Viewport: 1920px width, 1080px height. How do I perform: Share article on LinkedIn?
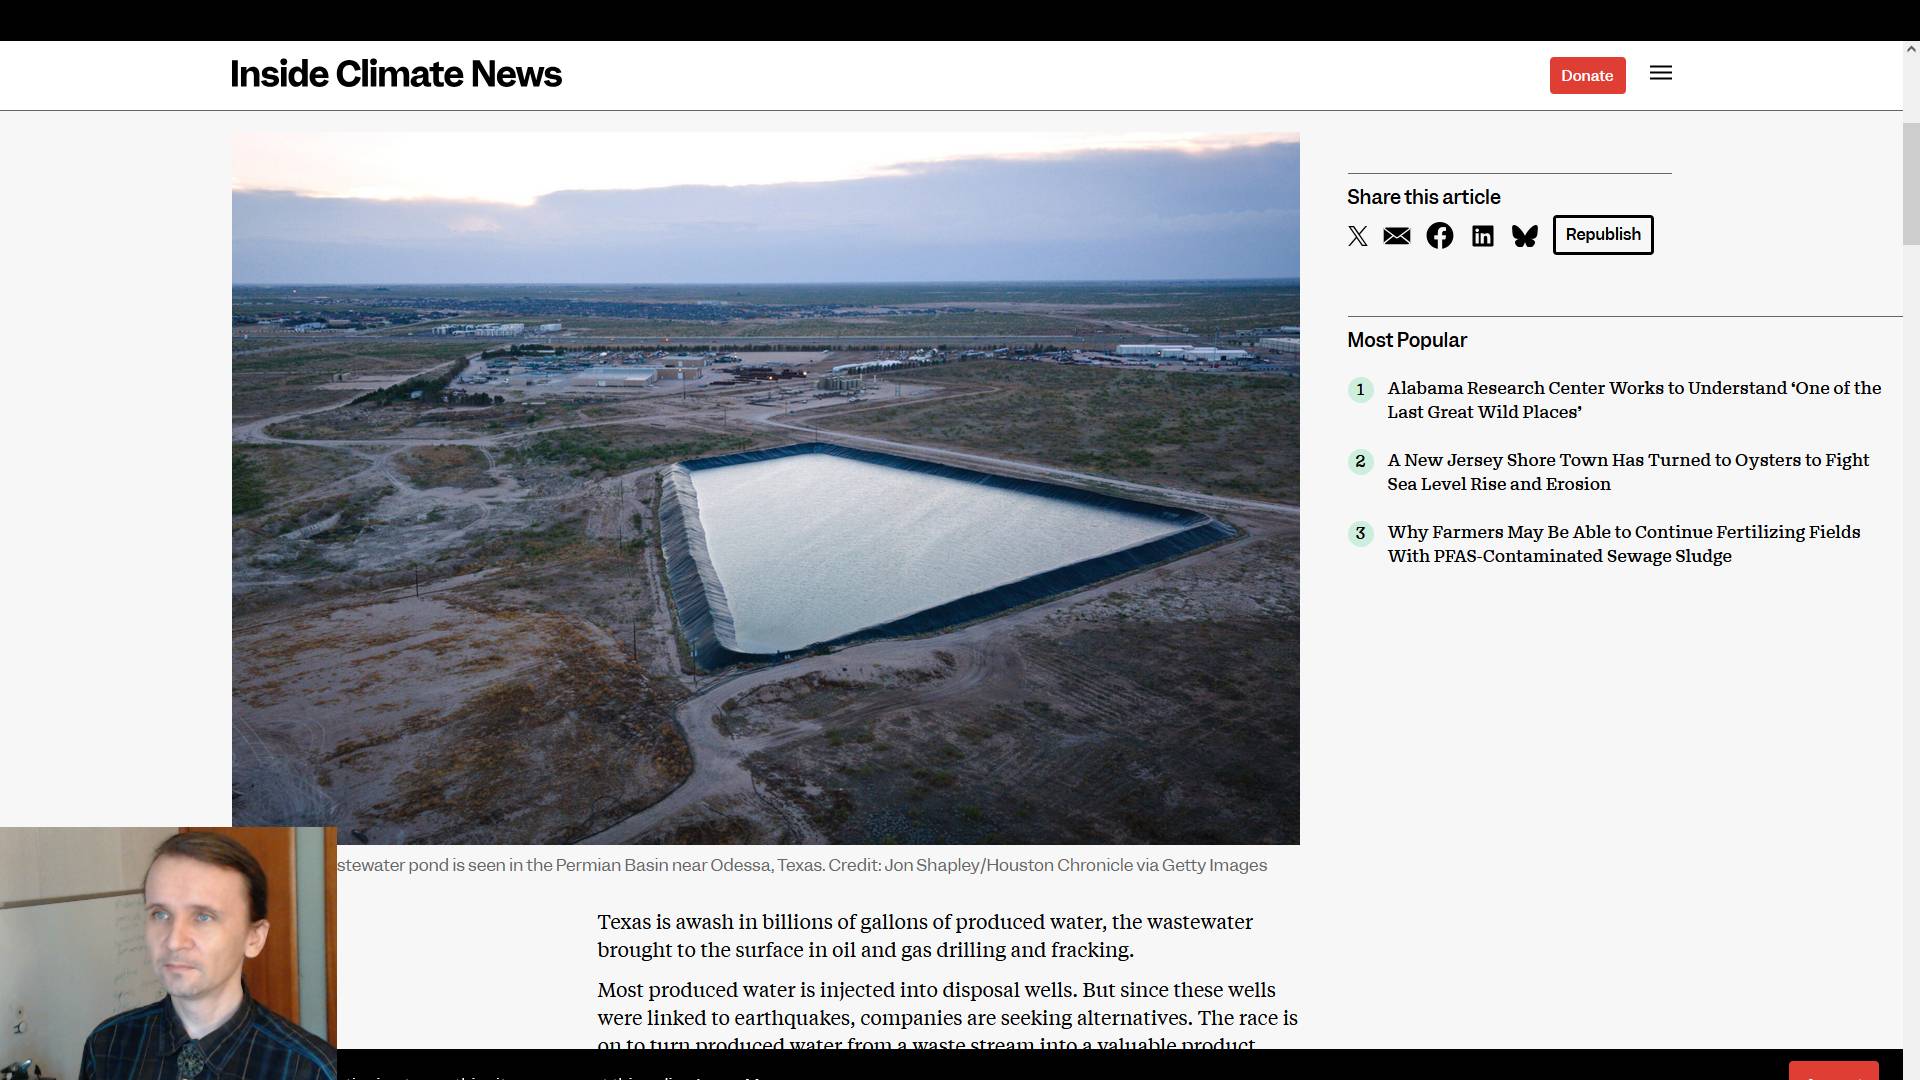pyautogui.click(x=1483, y=236)
